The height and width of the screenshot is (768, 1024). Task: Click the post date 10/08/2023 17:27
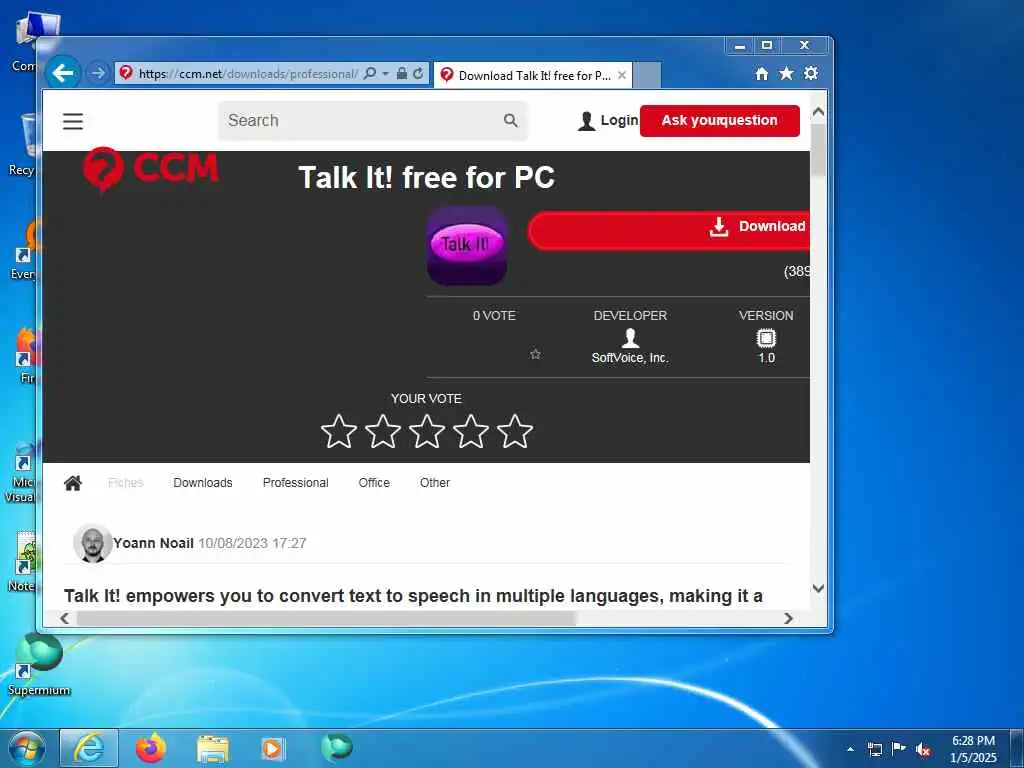point(252,543)
